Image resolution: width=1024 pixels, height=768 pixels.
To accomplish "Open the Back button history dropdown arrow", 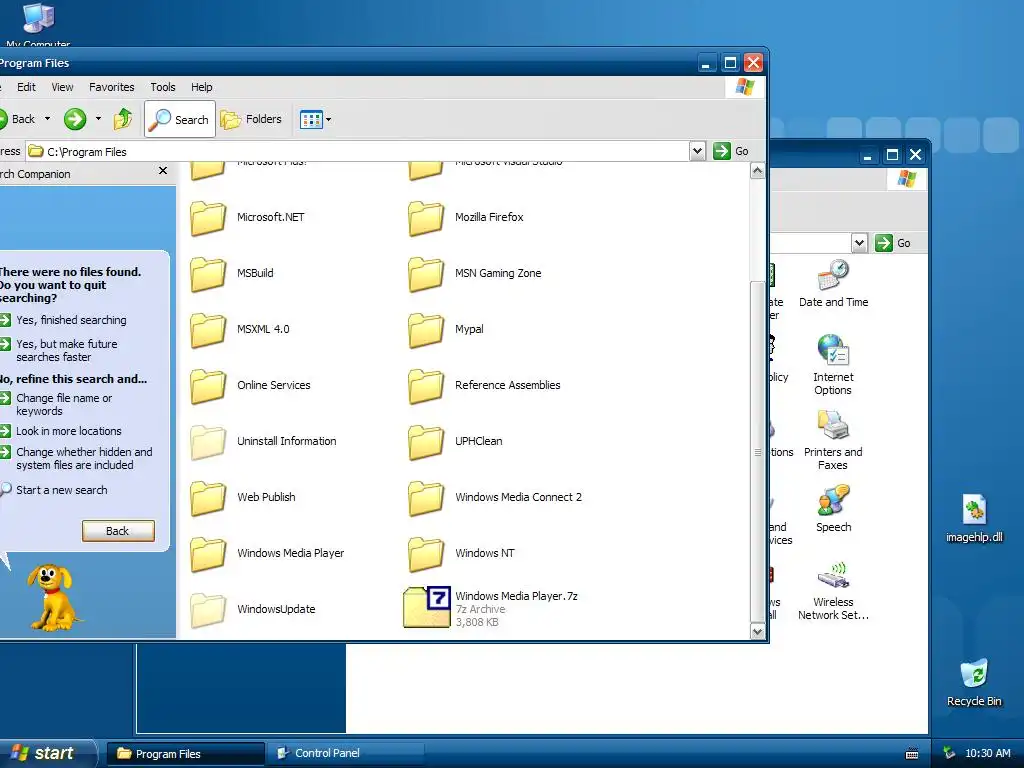I will click(x=47, y=119).
